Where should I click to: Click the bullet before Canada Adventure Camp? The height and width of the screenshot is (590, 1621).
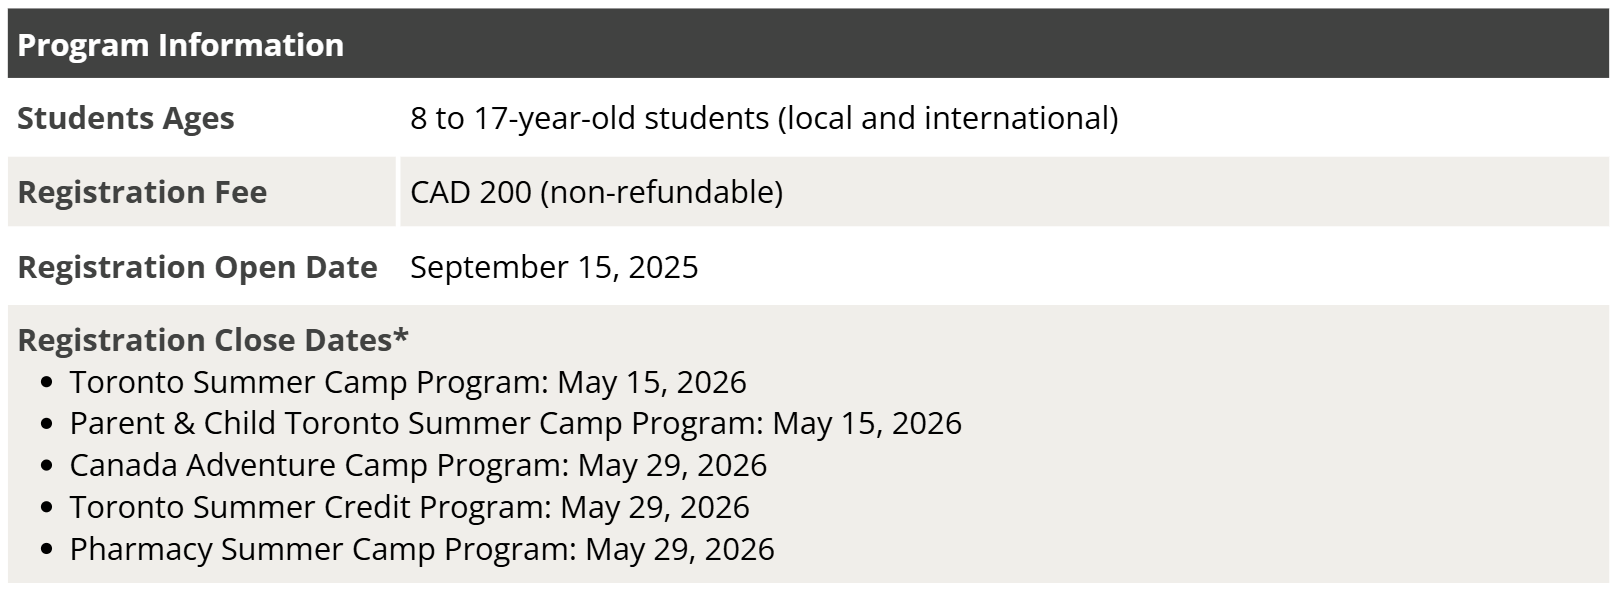pos(46,467)
